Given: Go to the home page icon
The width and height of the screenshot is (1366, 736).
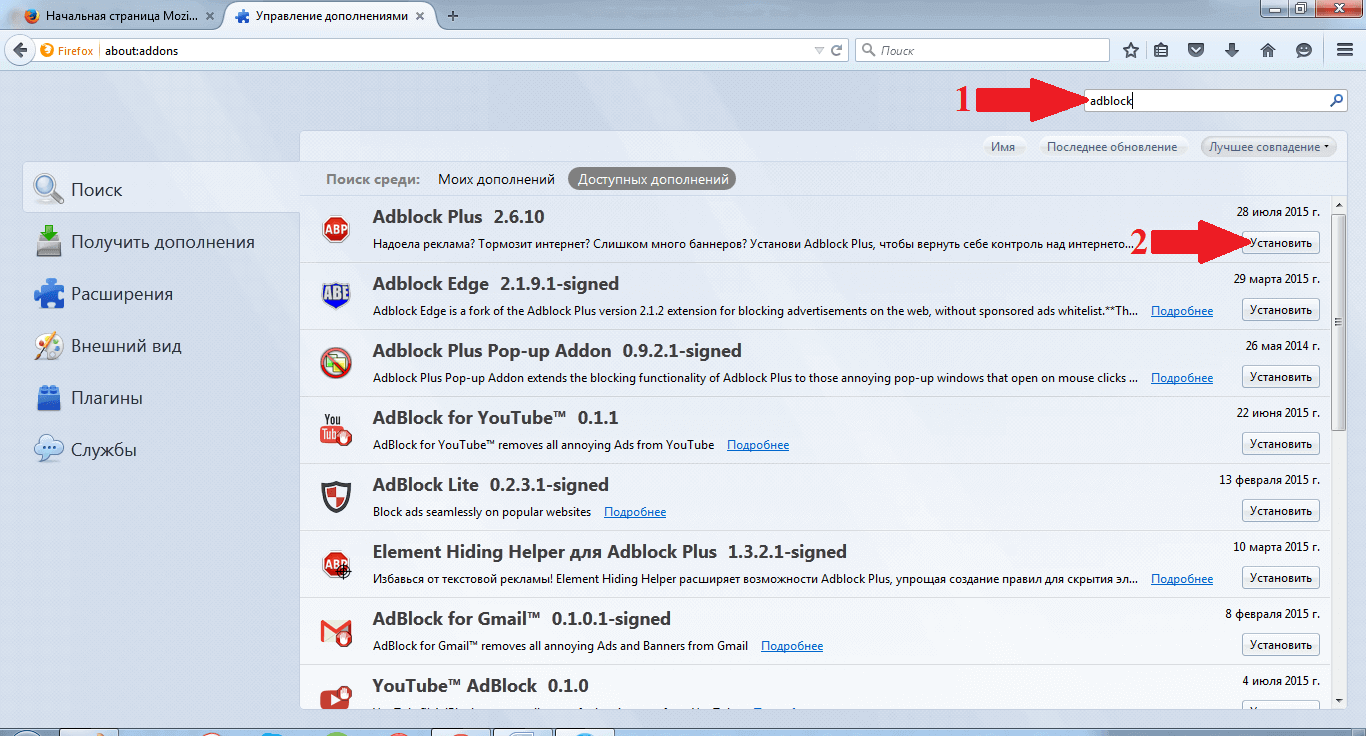Looking at the screenshot, I should 1267,50.
